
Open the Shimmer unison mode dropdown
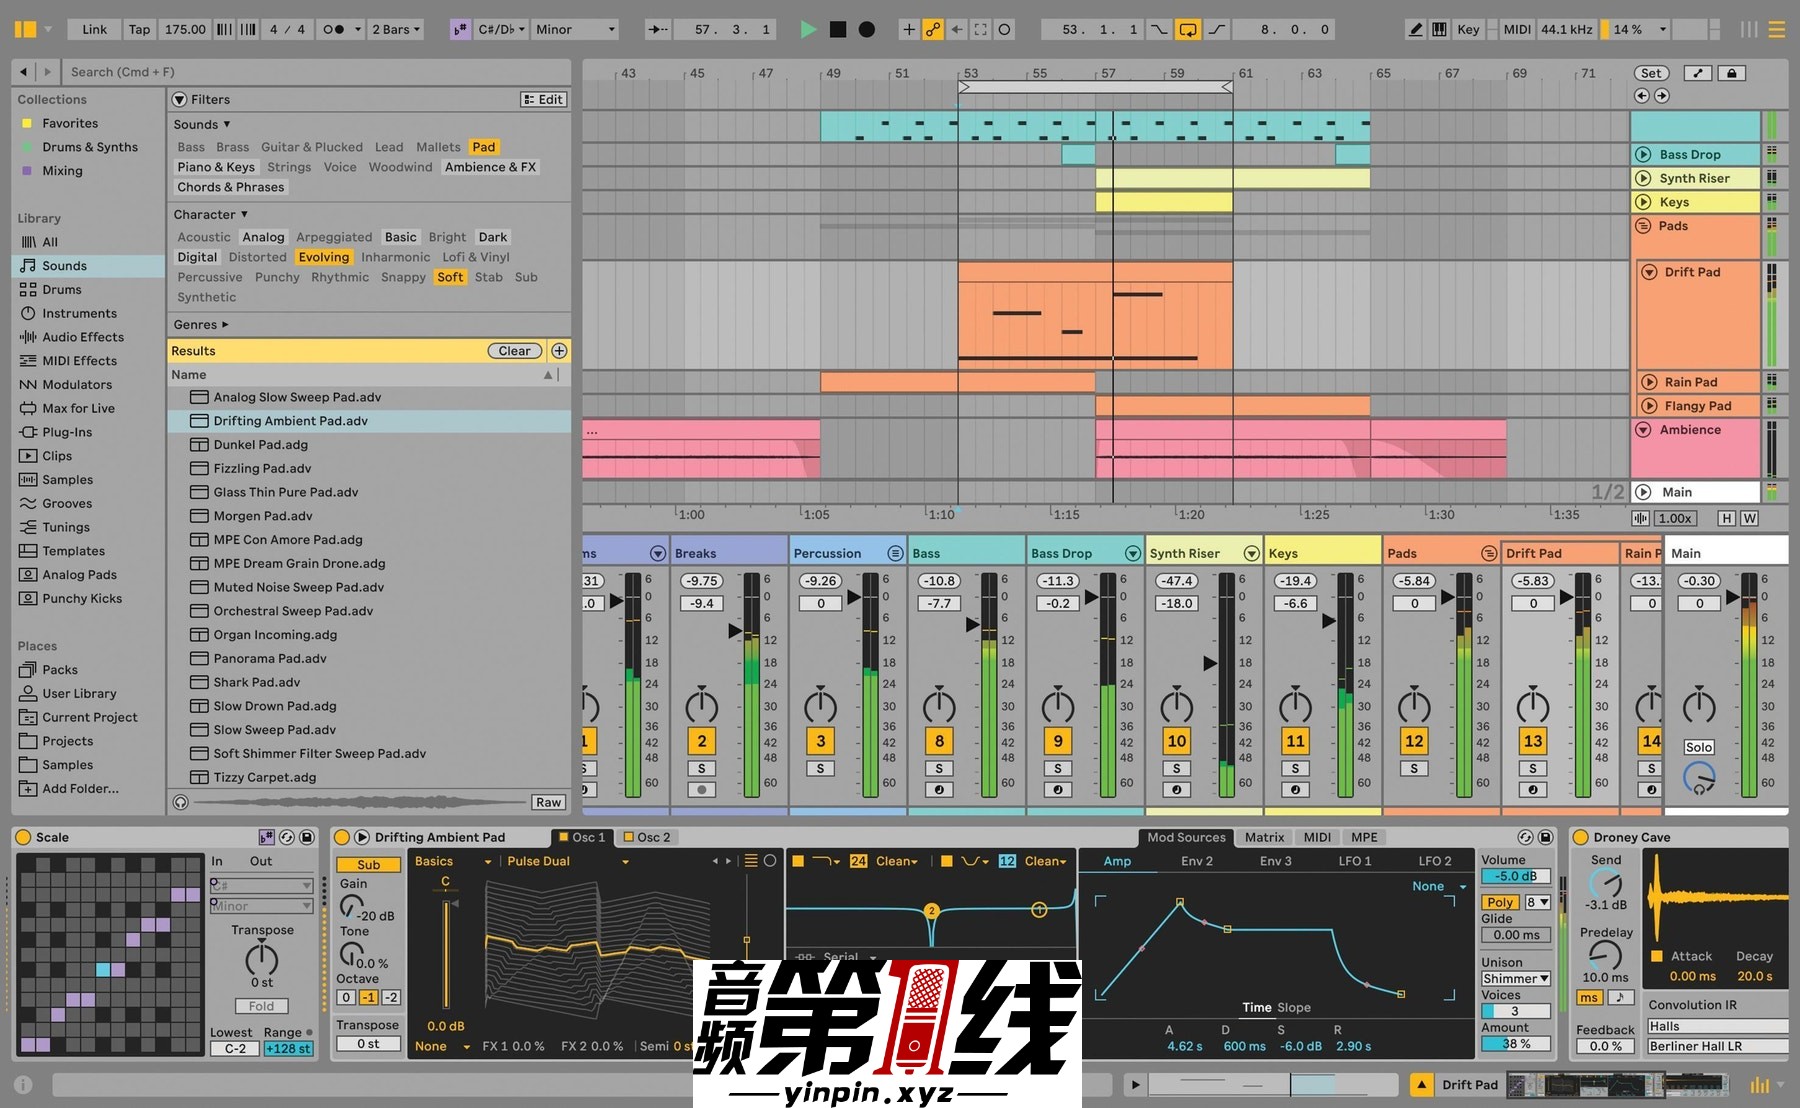(1516, 978)
